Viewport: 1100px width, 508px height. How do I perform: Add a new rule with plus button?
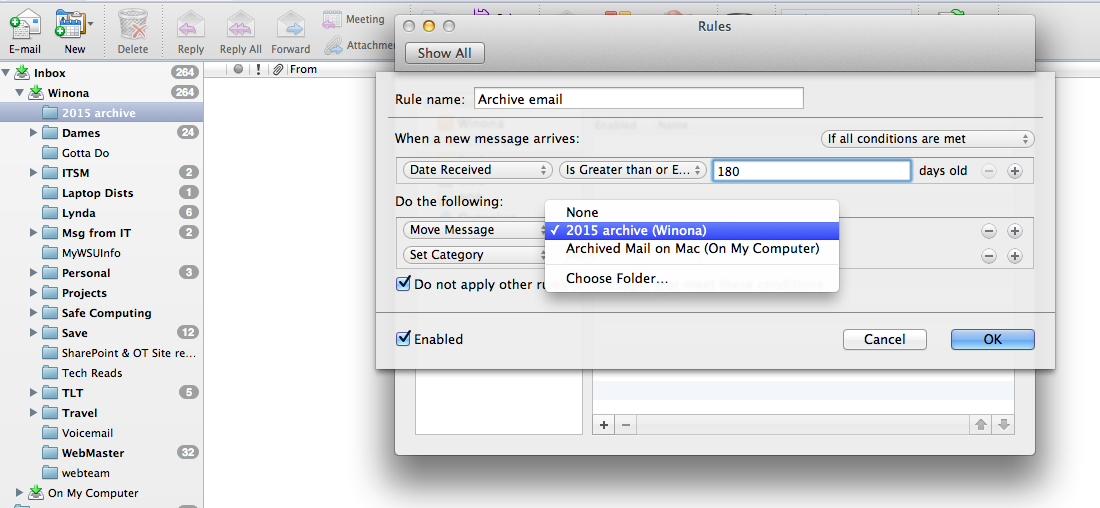coord(604,425)
